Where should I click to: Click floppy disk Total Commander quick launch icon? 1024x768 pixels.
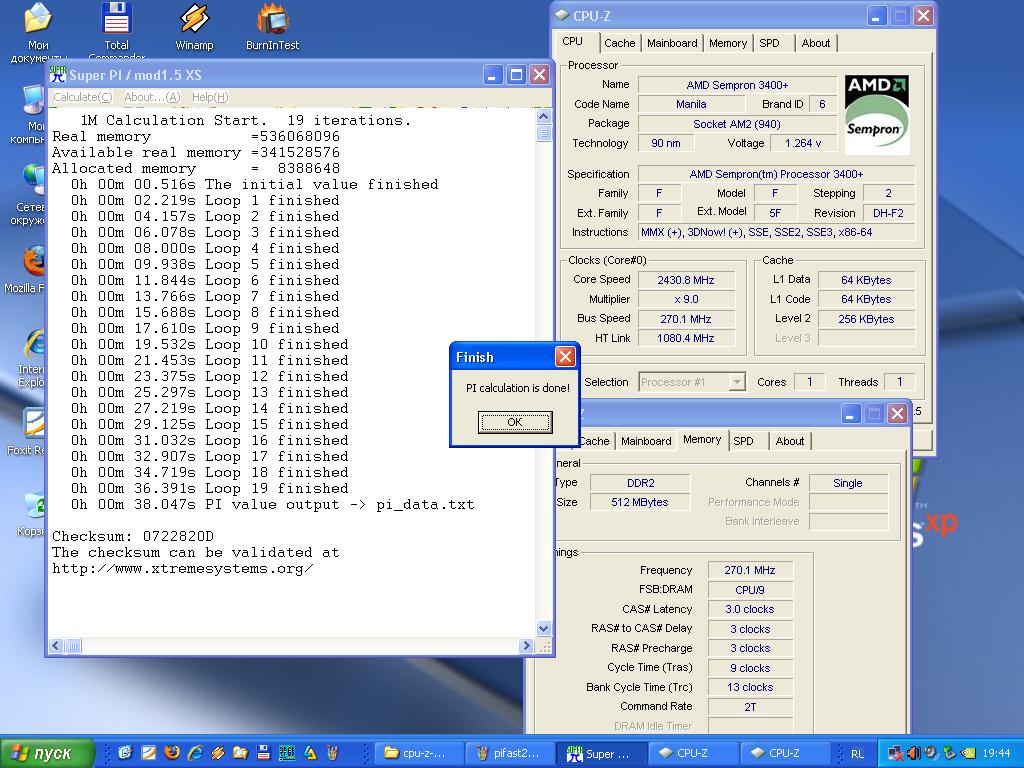tap(263, 753)
